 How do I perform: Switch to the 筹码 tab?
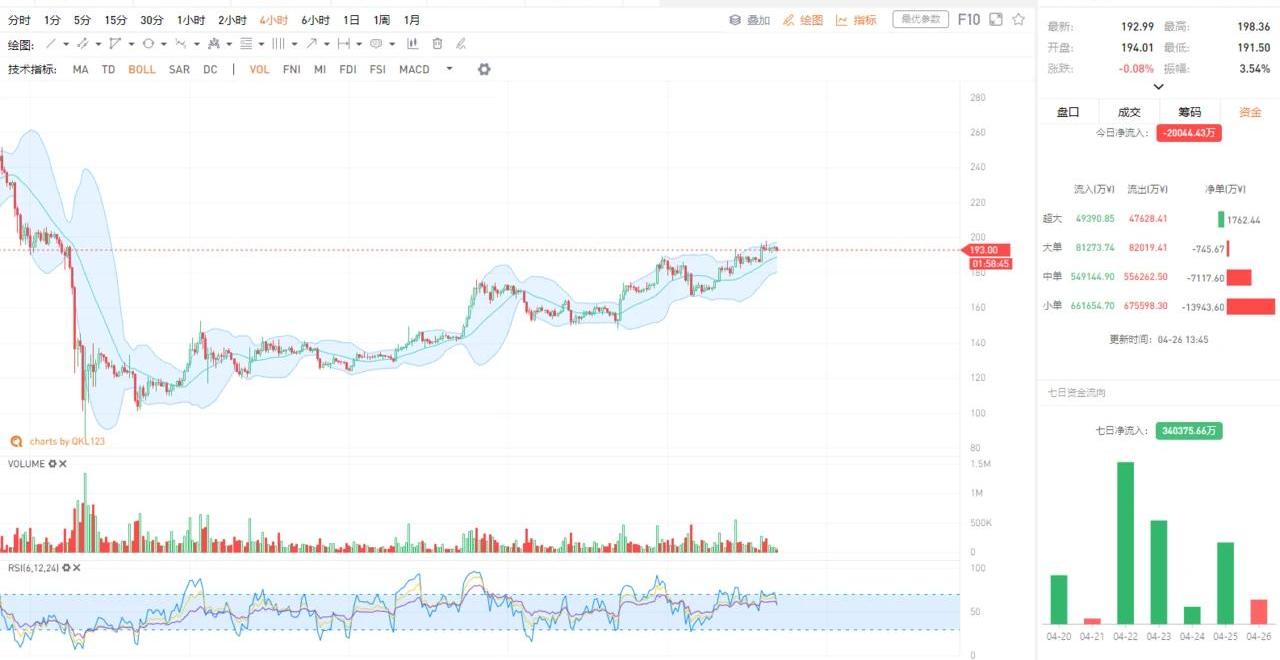(x=1189, y=112)
